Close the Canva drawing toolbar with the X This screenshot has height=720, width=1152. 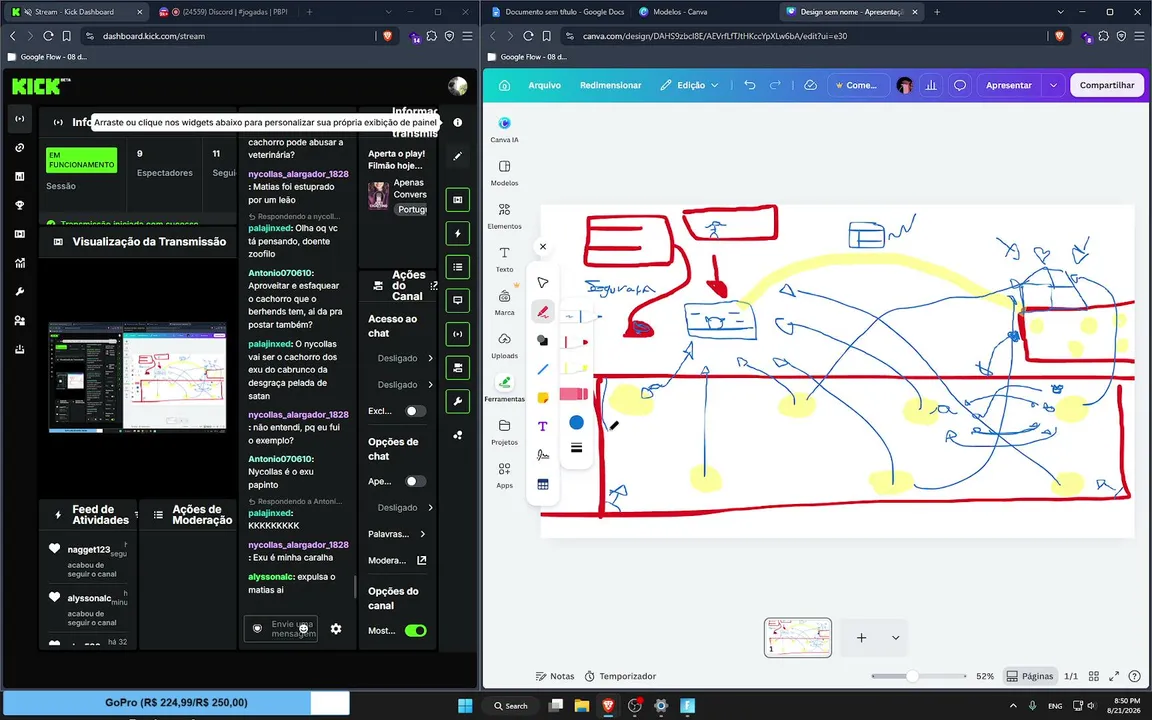tap(543, 247)
